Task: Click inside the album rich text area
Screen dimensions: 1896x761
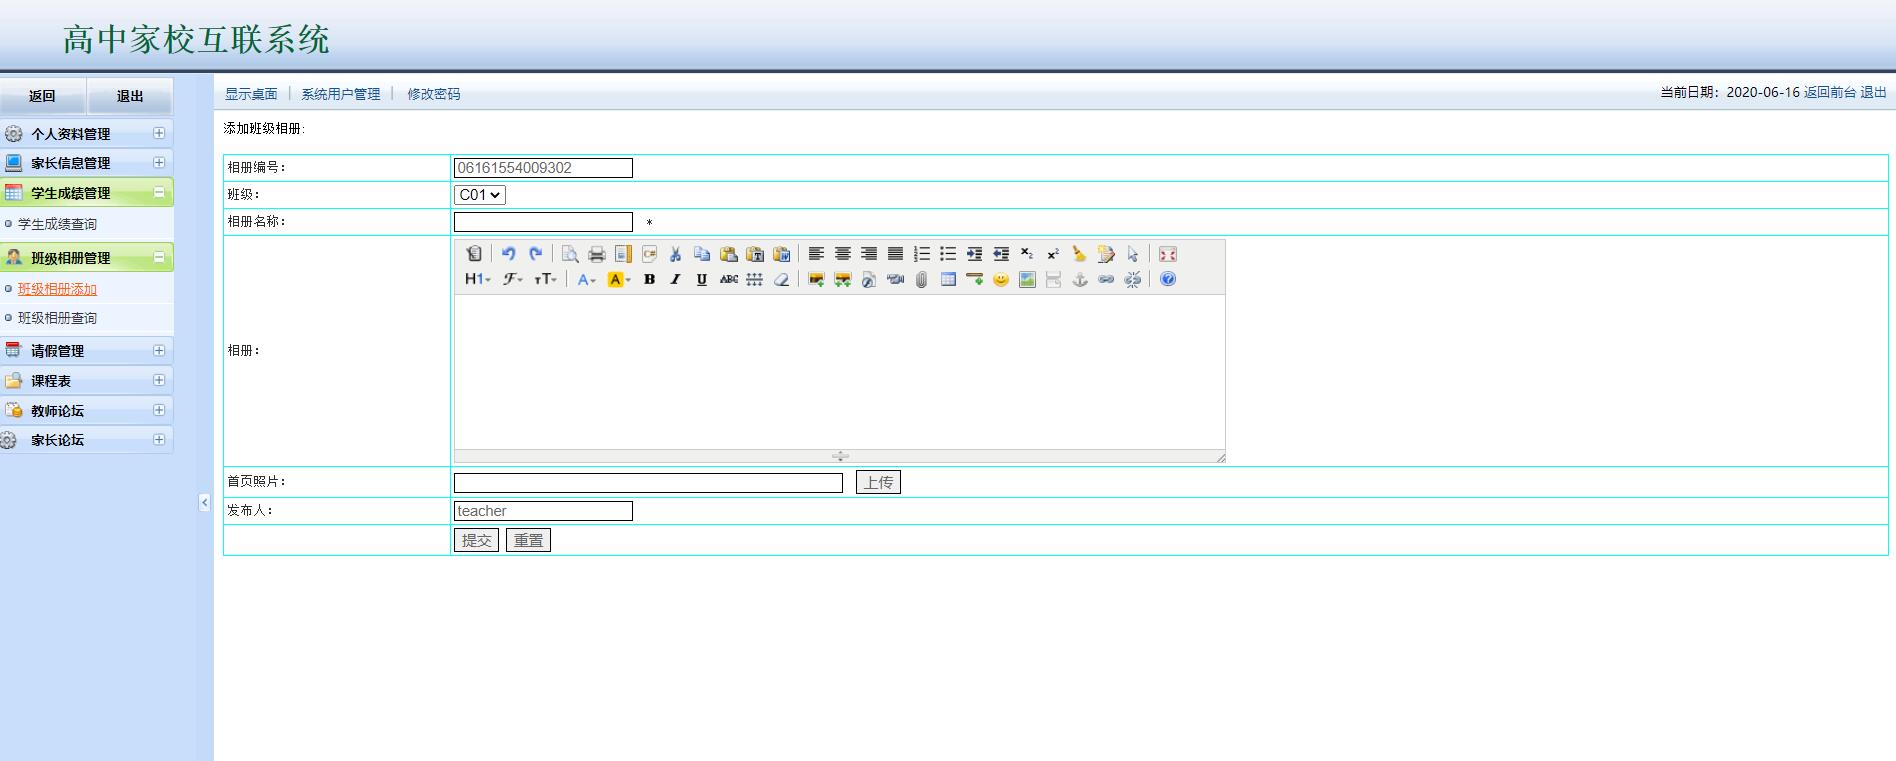Action: [x=840, y=371]
